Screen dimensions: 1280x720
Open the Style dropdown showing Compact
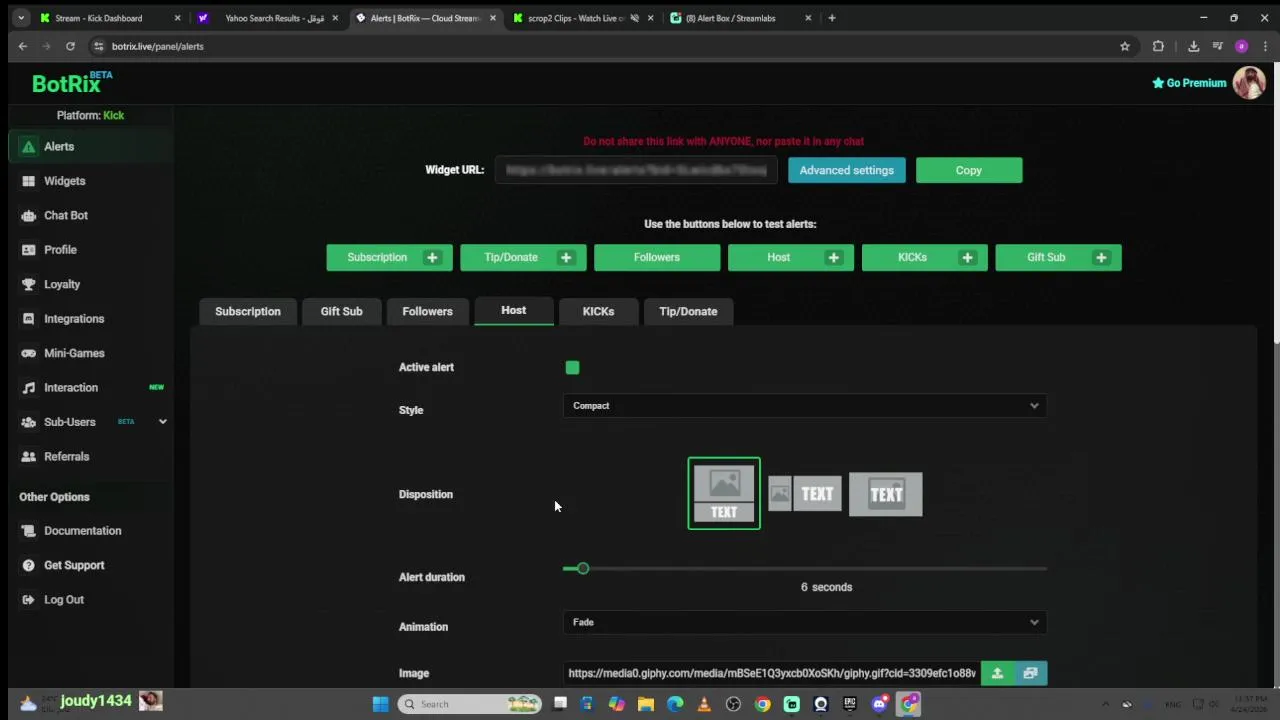pyautogui.click(x=805, y=406)
